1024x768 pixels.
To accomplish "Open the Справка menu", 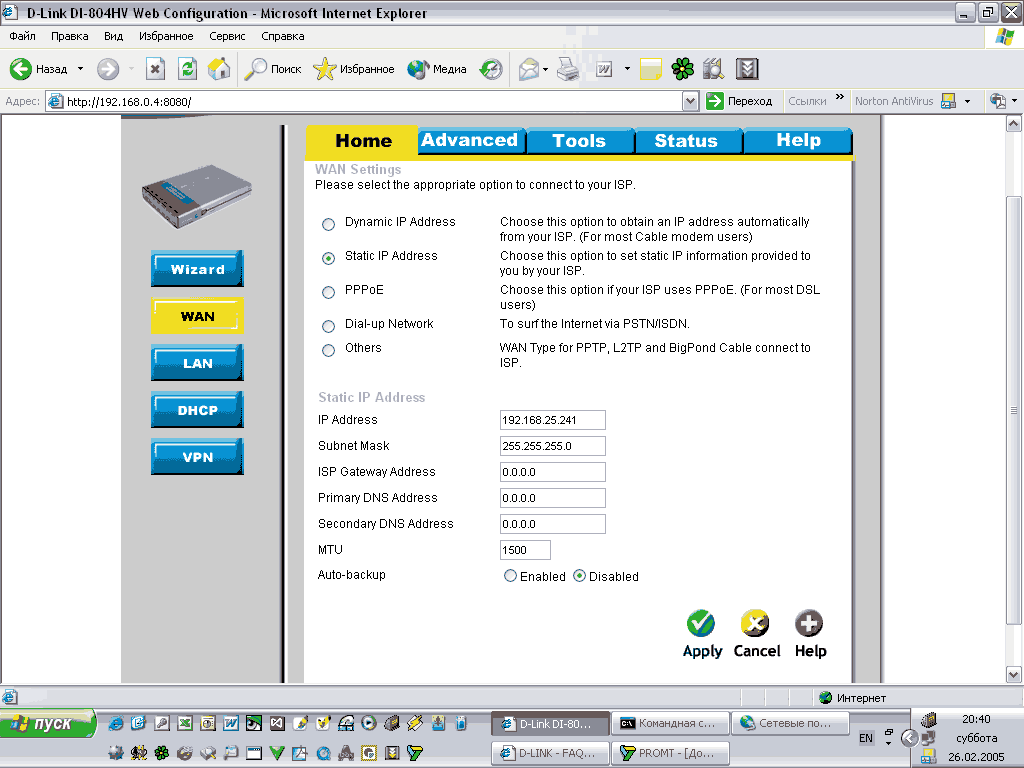I will (x=283, y=36).
